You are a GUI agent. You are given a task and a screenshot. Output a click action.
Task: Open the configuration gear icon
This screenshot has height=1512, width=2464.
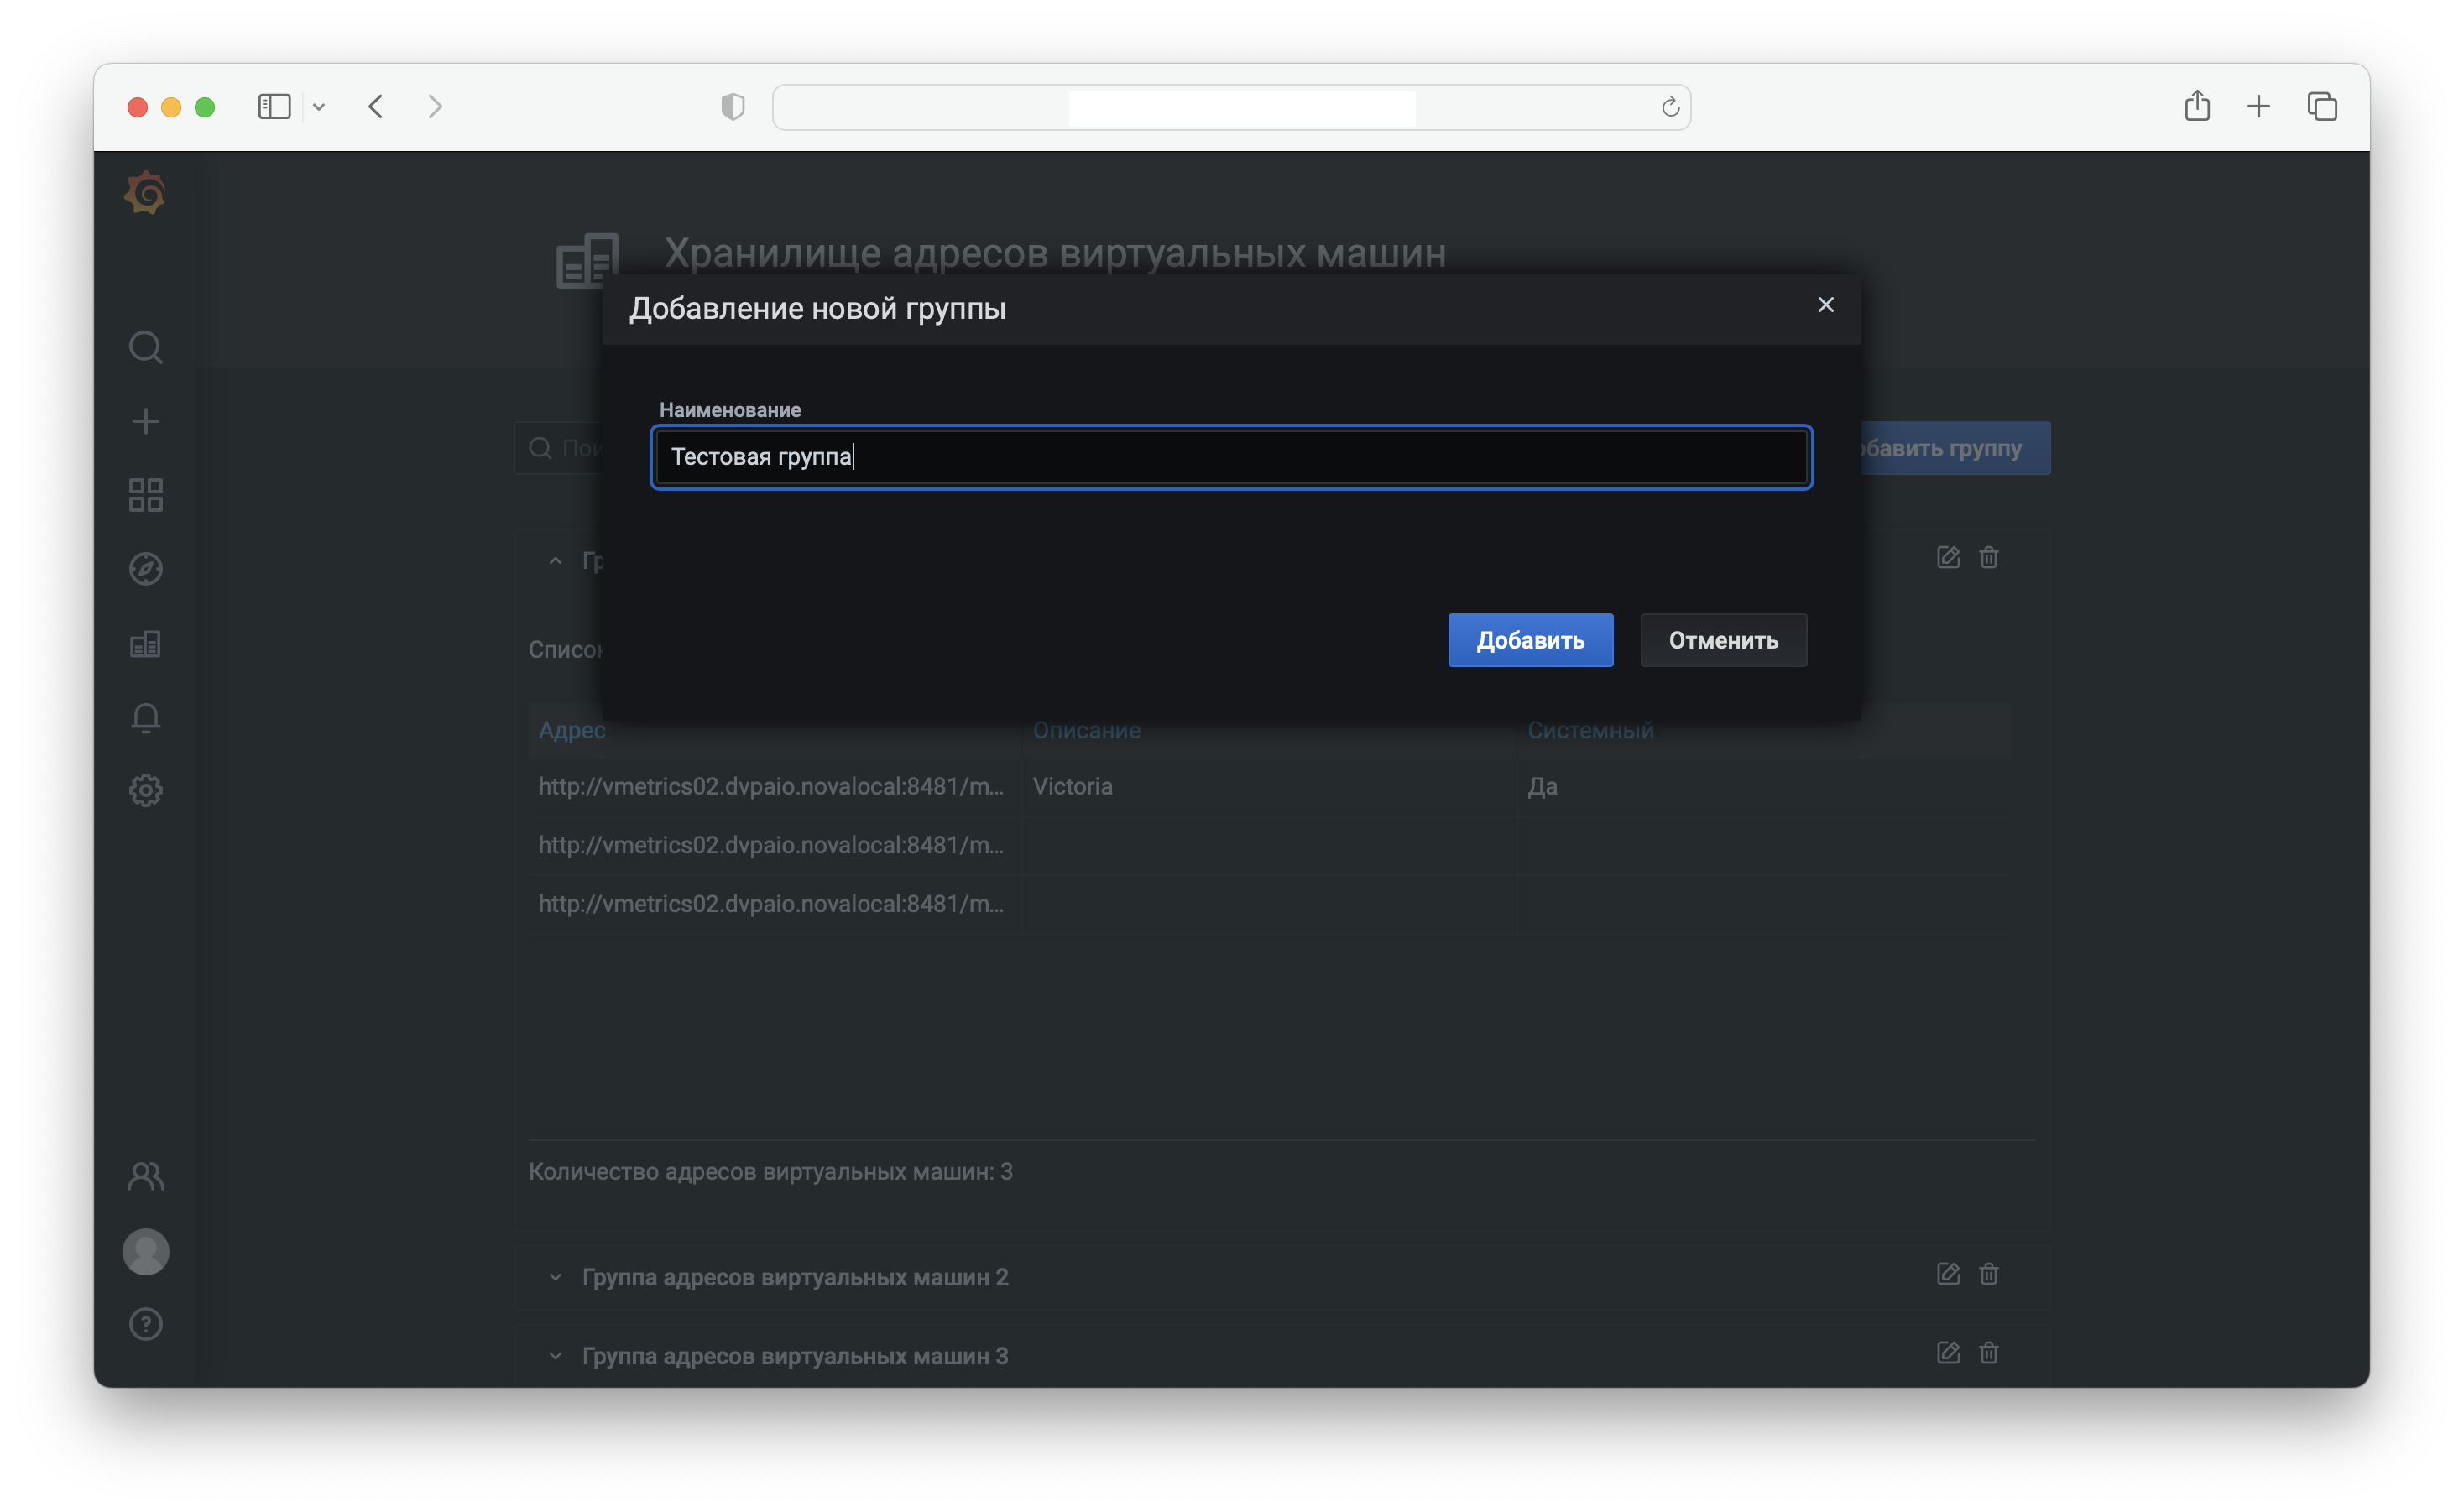146,791
